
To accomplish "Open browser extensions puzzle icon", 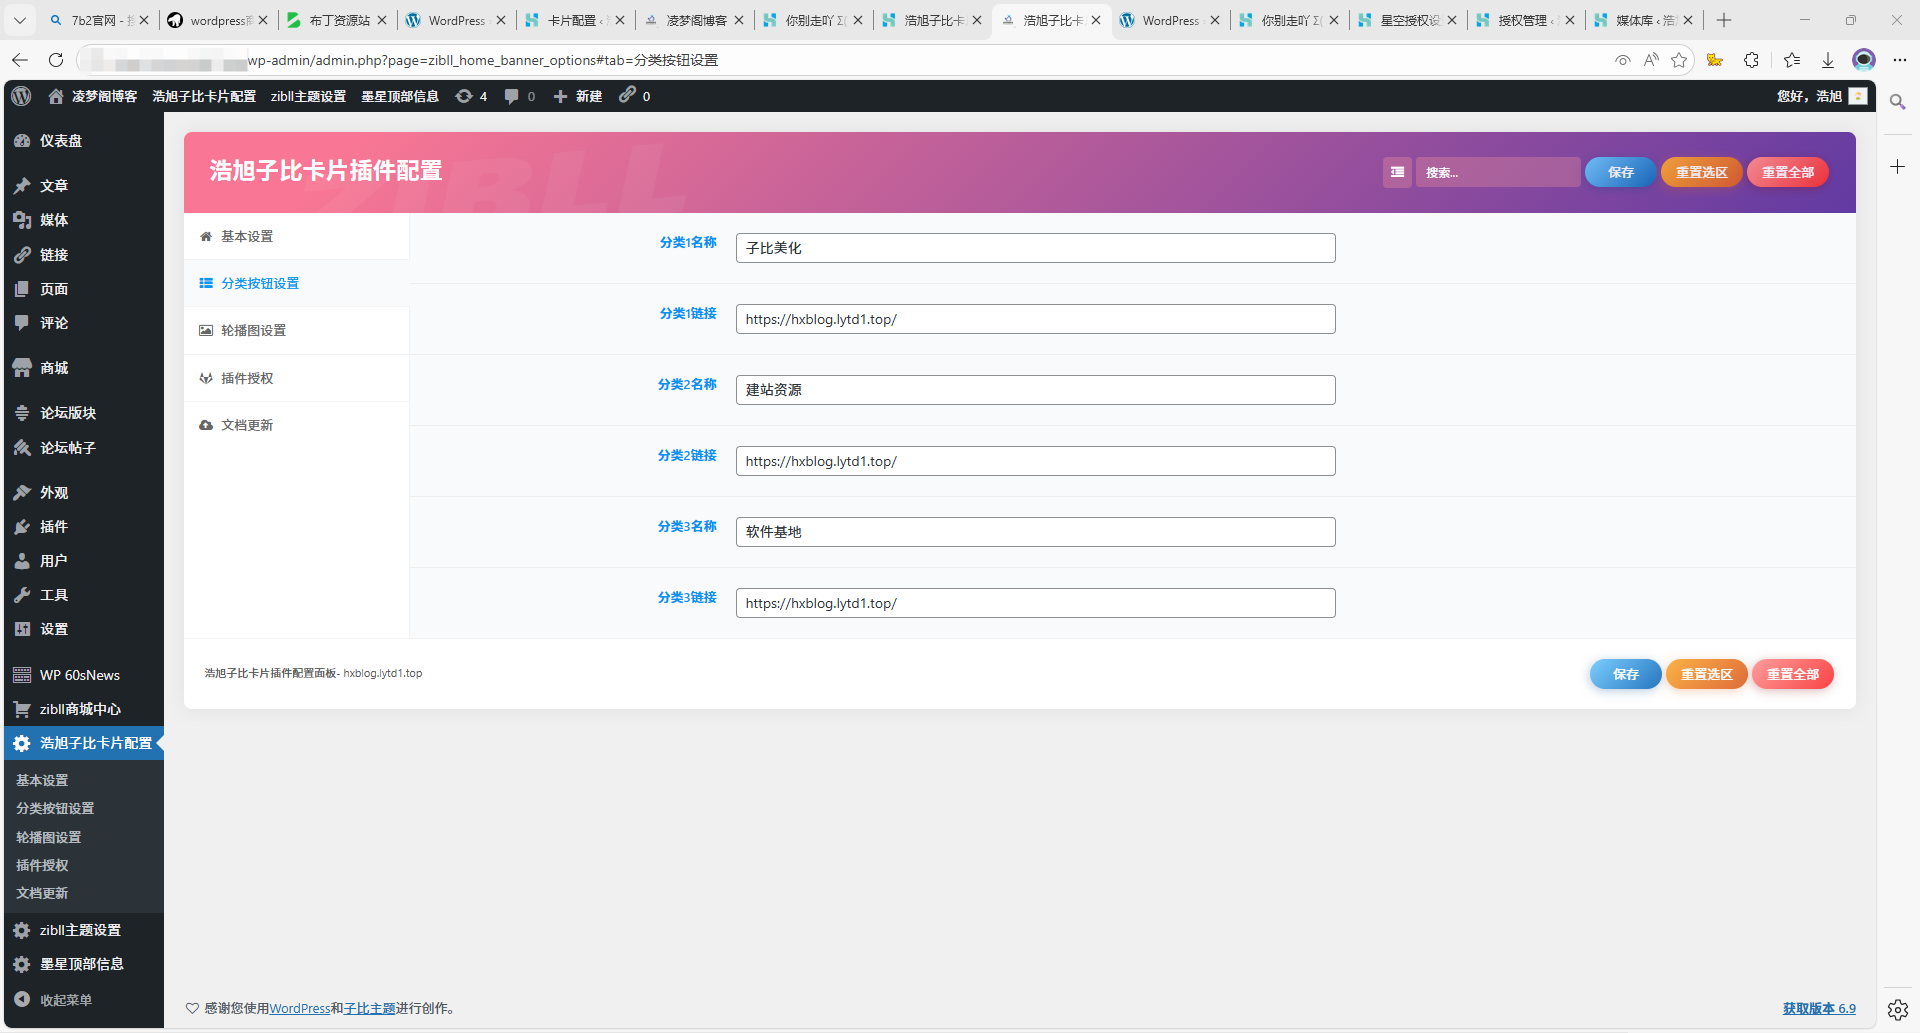I will point(1751,60).
